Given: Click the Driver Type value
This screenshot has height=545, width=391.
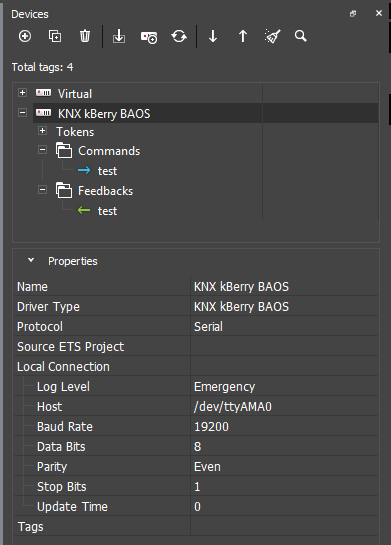Looking at the screenshot, I should (284, 307).
